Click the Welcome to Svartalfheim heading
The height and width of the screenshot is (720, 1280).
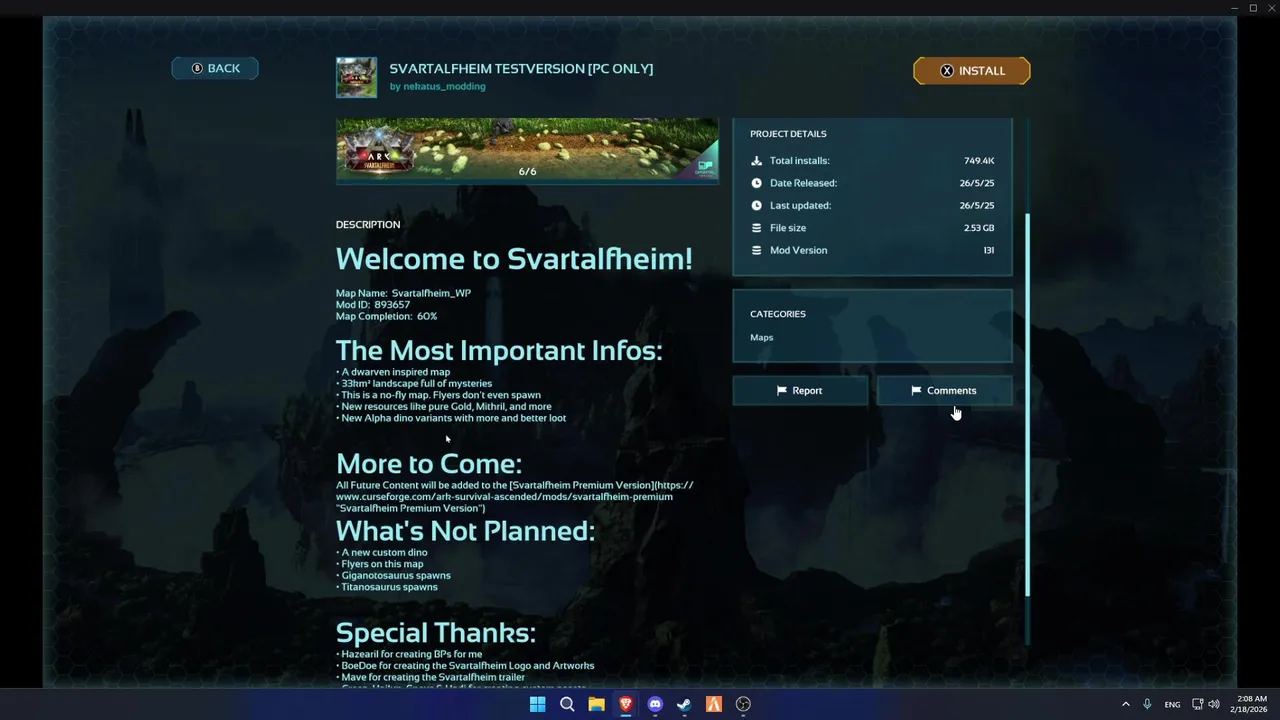click(514, 259)
